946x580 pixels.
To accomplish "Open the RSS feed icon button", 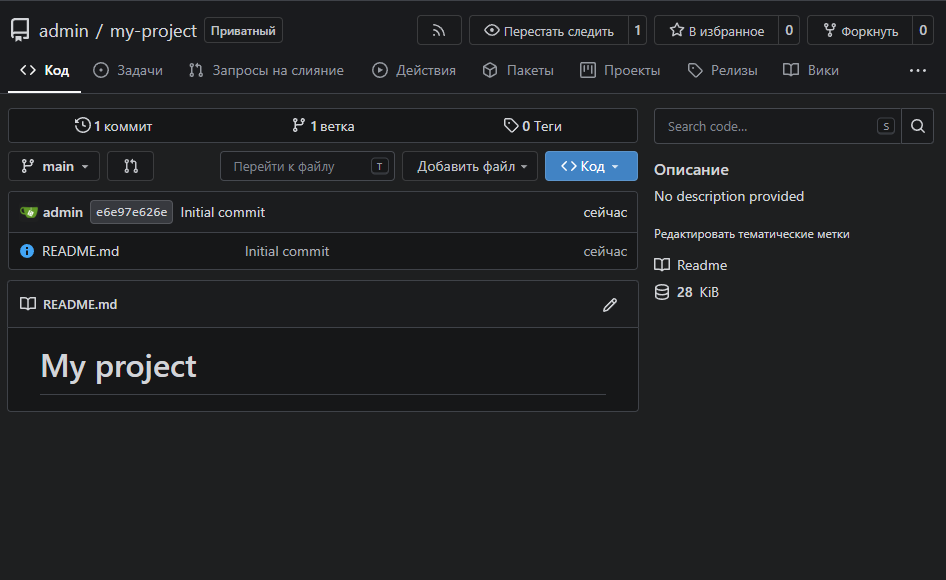I will click(439, 30).
